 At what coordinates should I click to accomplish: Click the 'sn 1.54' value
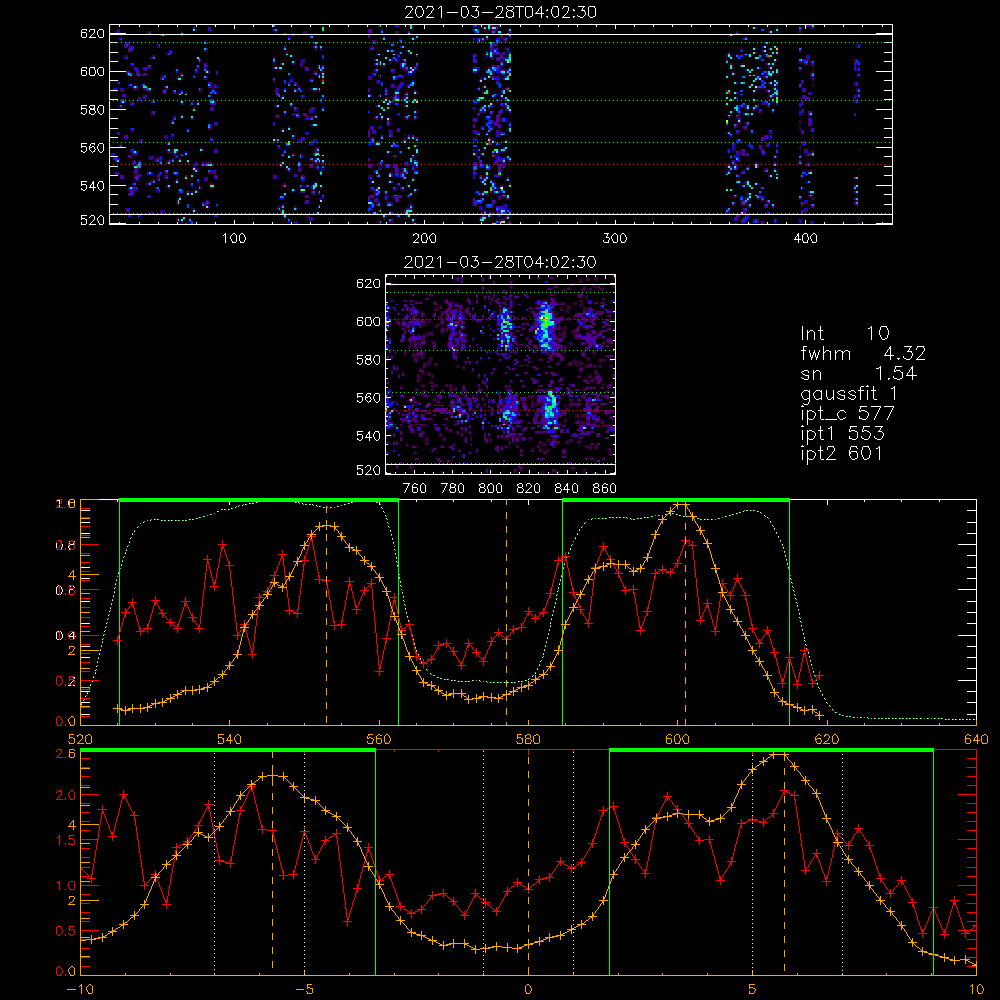click(858, 373)
